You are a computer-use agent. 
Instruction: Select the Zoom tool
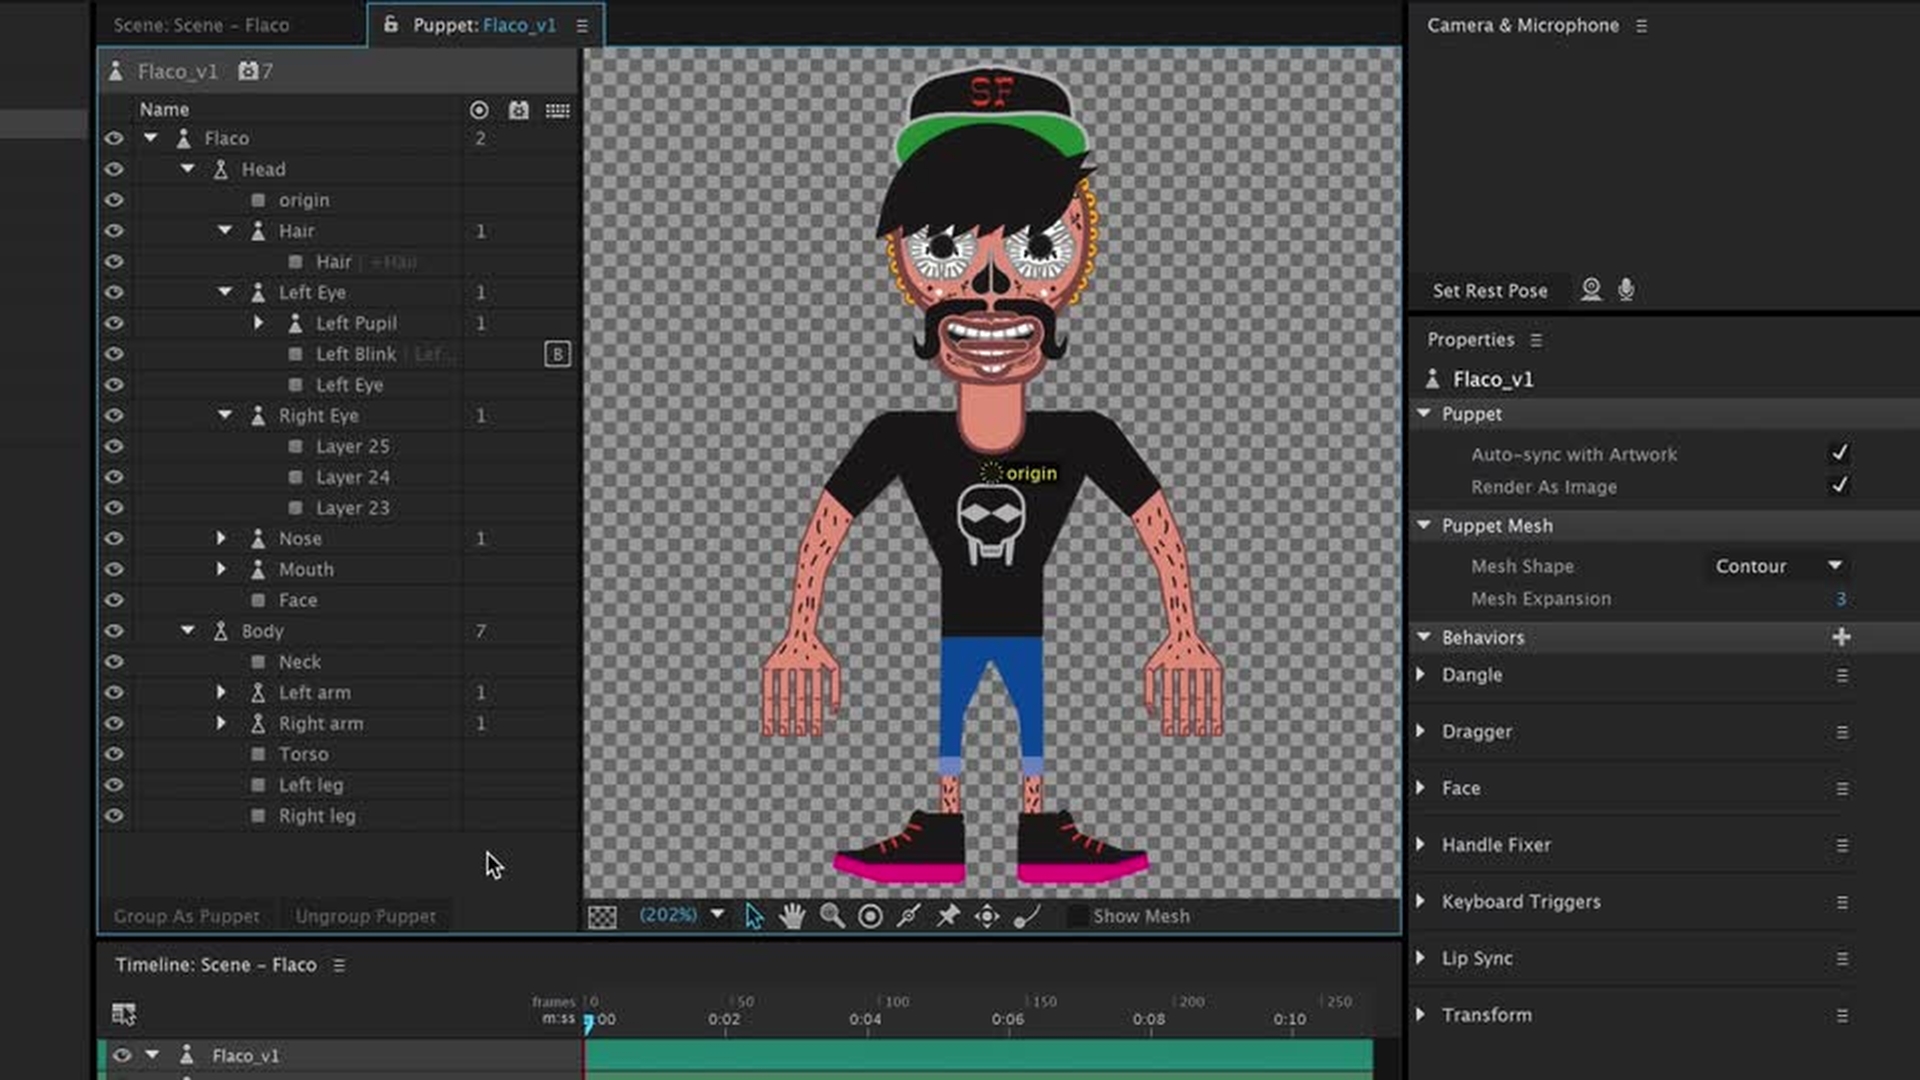pos(833,915)
